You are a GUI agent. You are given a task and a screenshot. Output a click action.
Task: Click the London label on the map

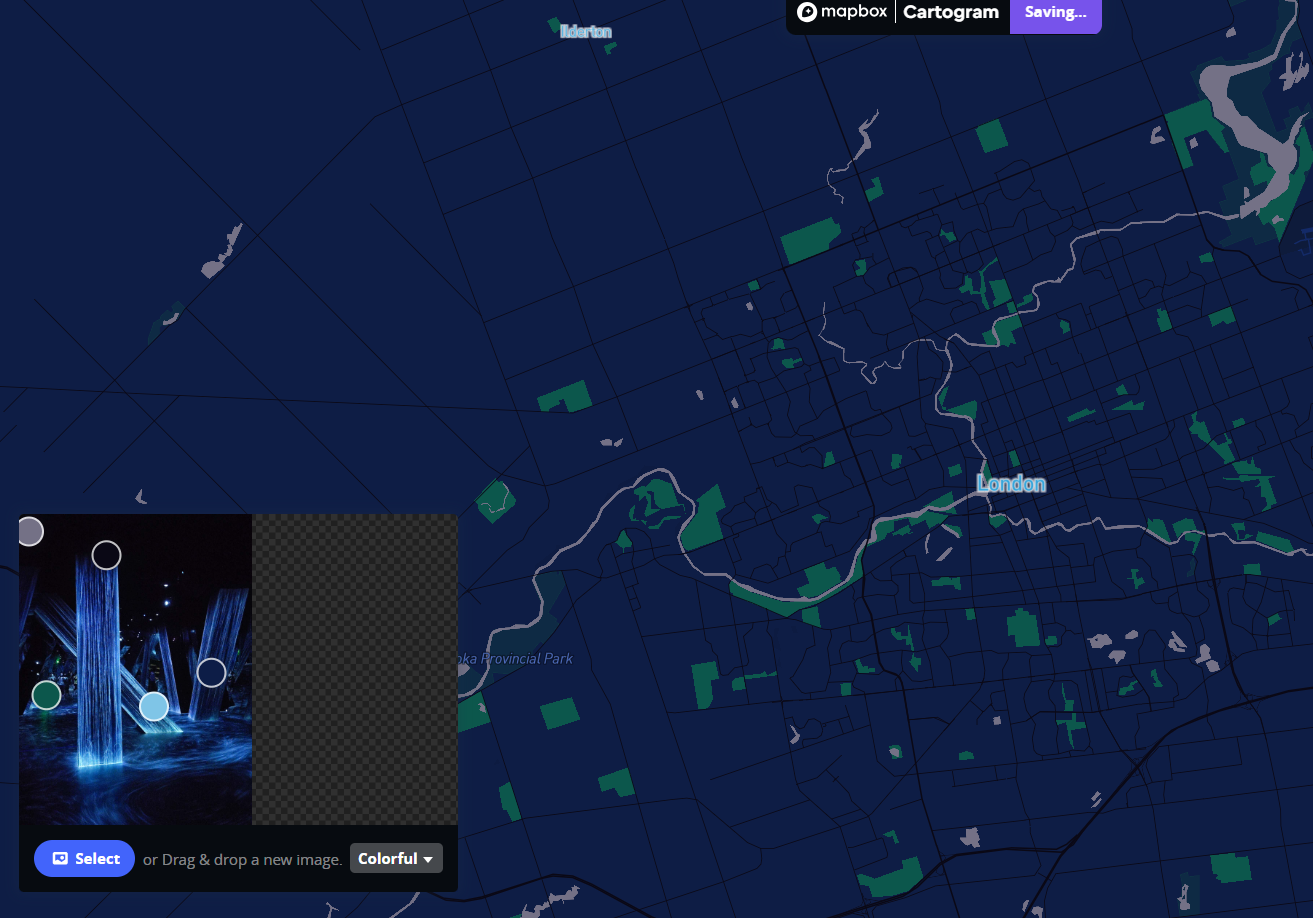(1011, 483)
